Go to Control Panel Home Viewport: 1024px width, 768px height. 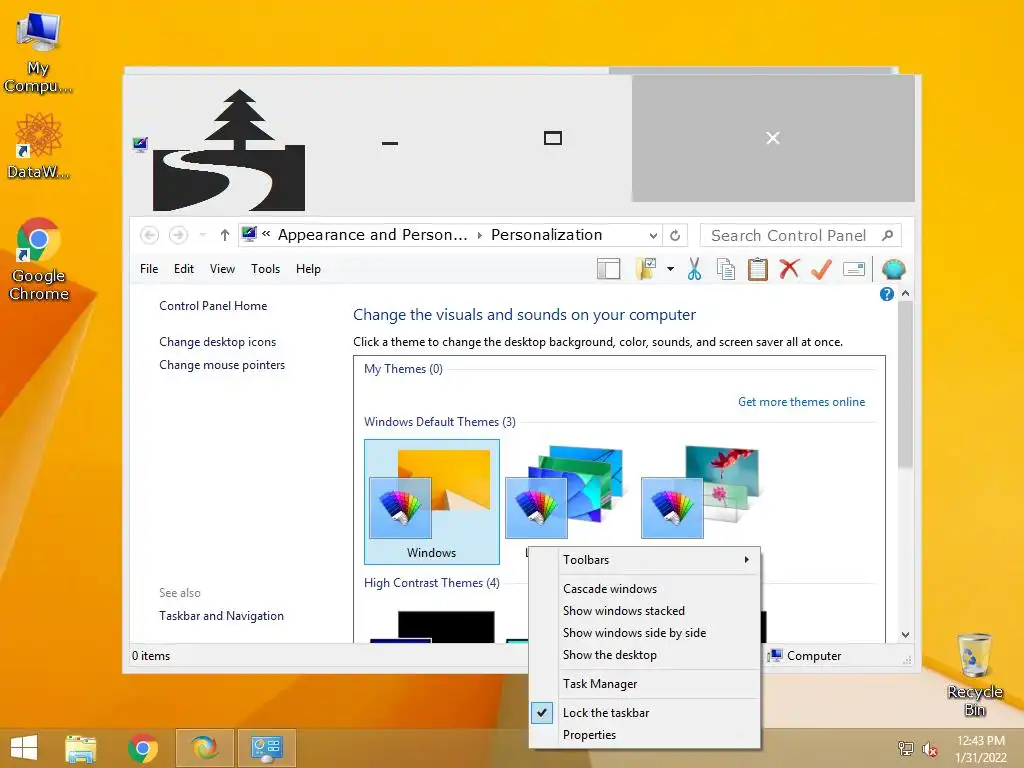[x=213, y=306]
